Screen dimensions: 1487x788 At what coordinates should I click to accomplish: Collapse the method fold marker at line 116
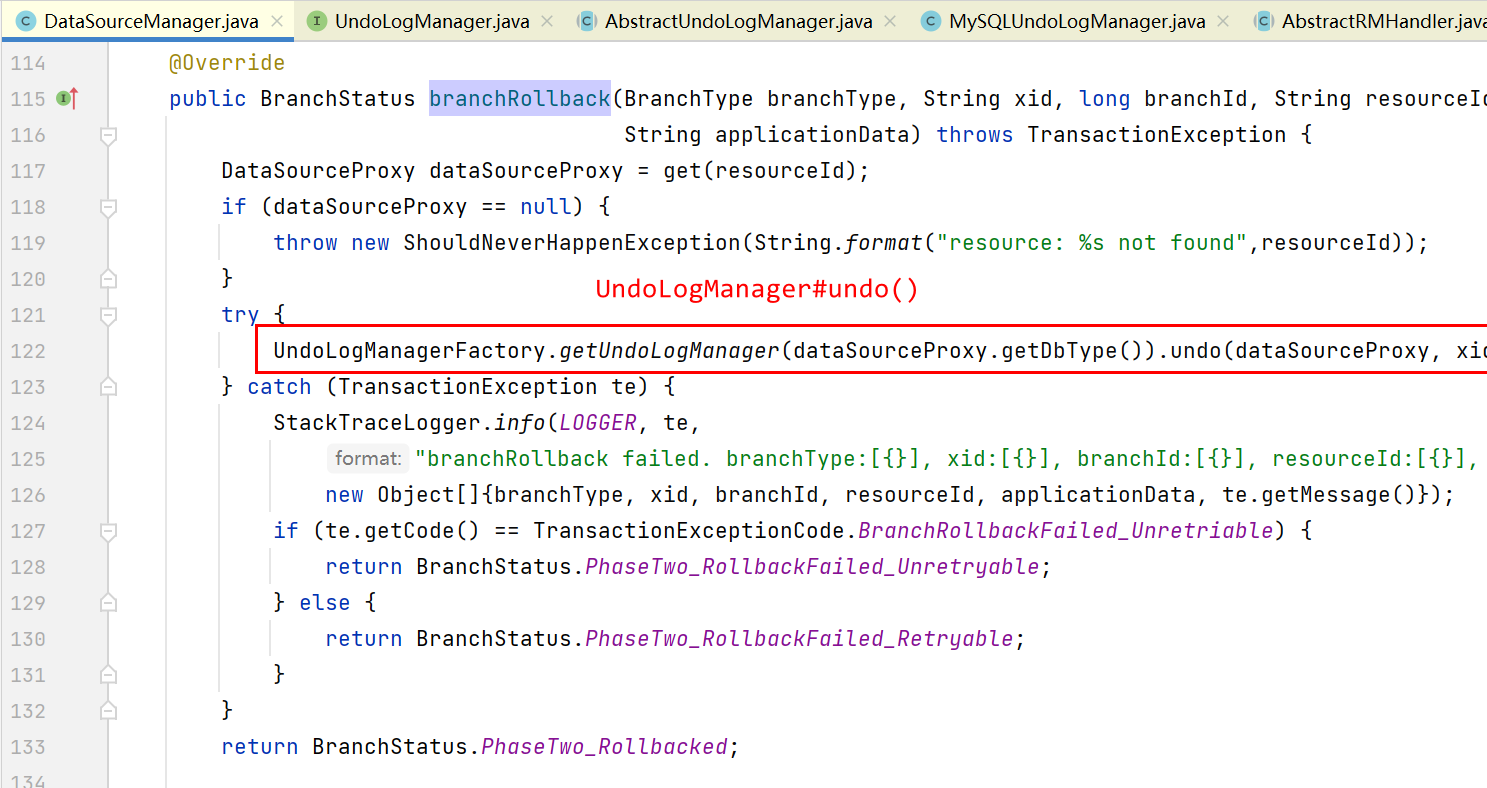(108, 135)
